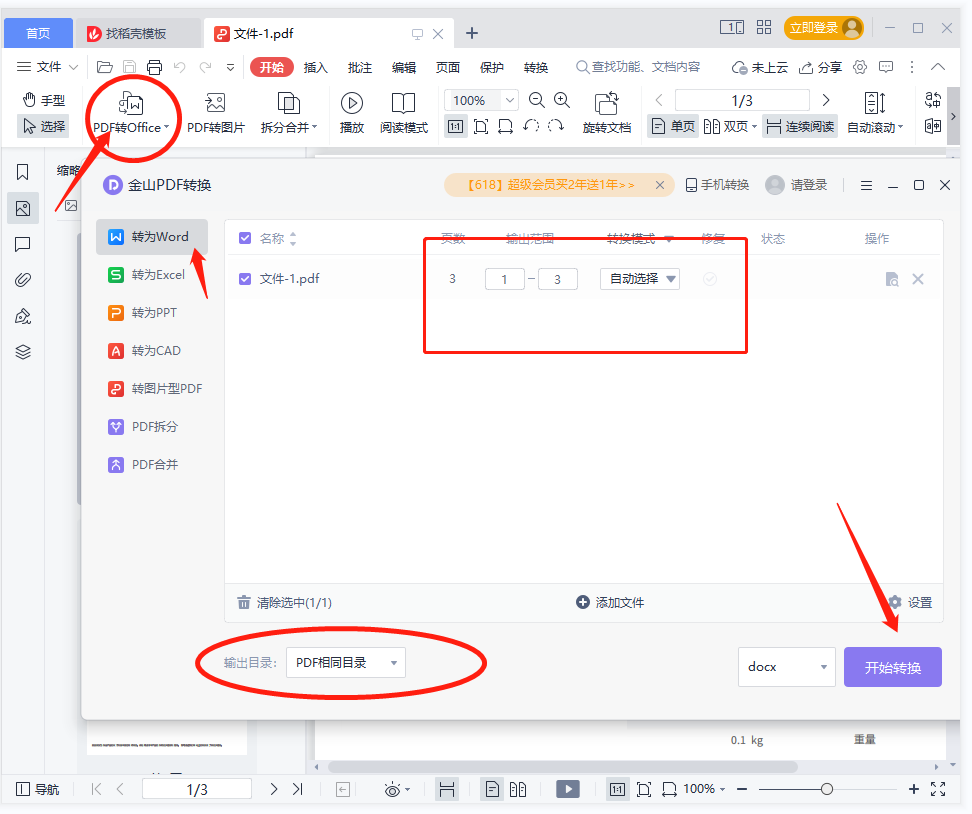Image resolution: width=972 pixels, height=814 pixels.
Task: Toggle 单页 single page view
Action: 673,126
